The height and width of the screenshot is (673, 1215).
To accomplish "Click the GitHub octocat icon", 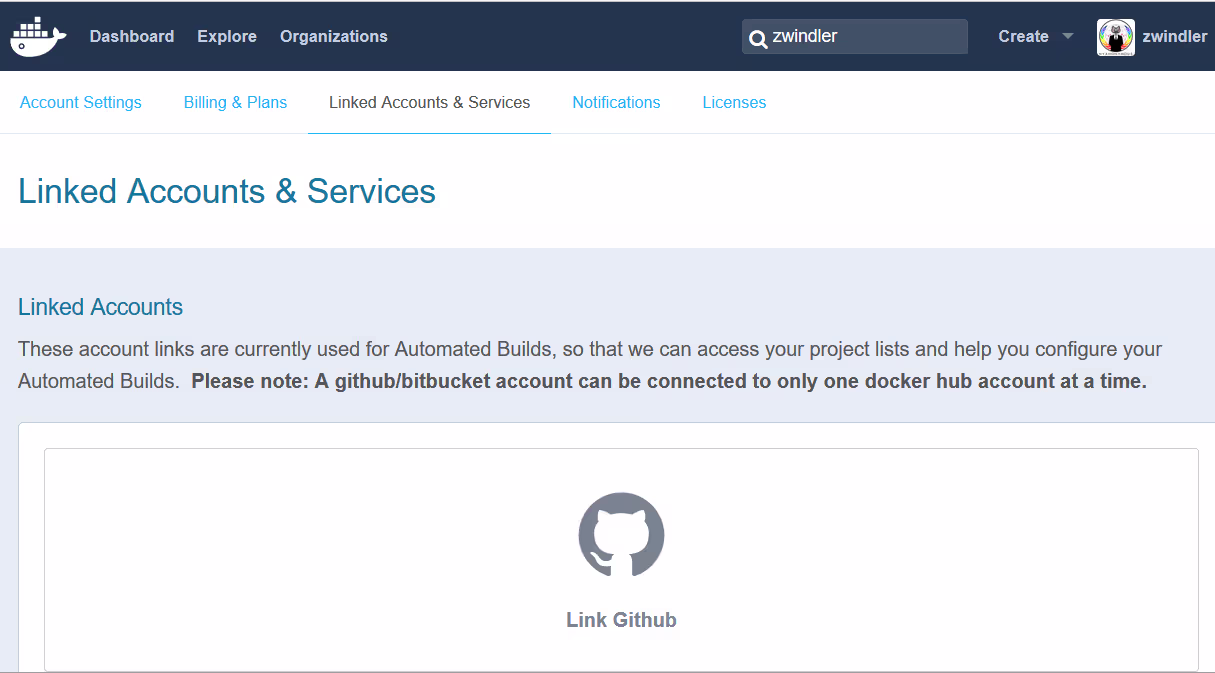I will (x=621, y=534).
